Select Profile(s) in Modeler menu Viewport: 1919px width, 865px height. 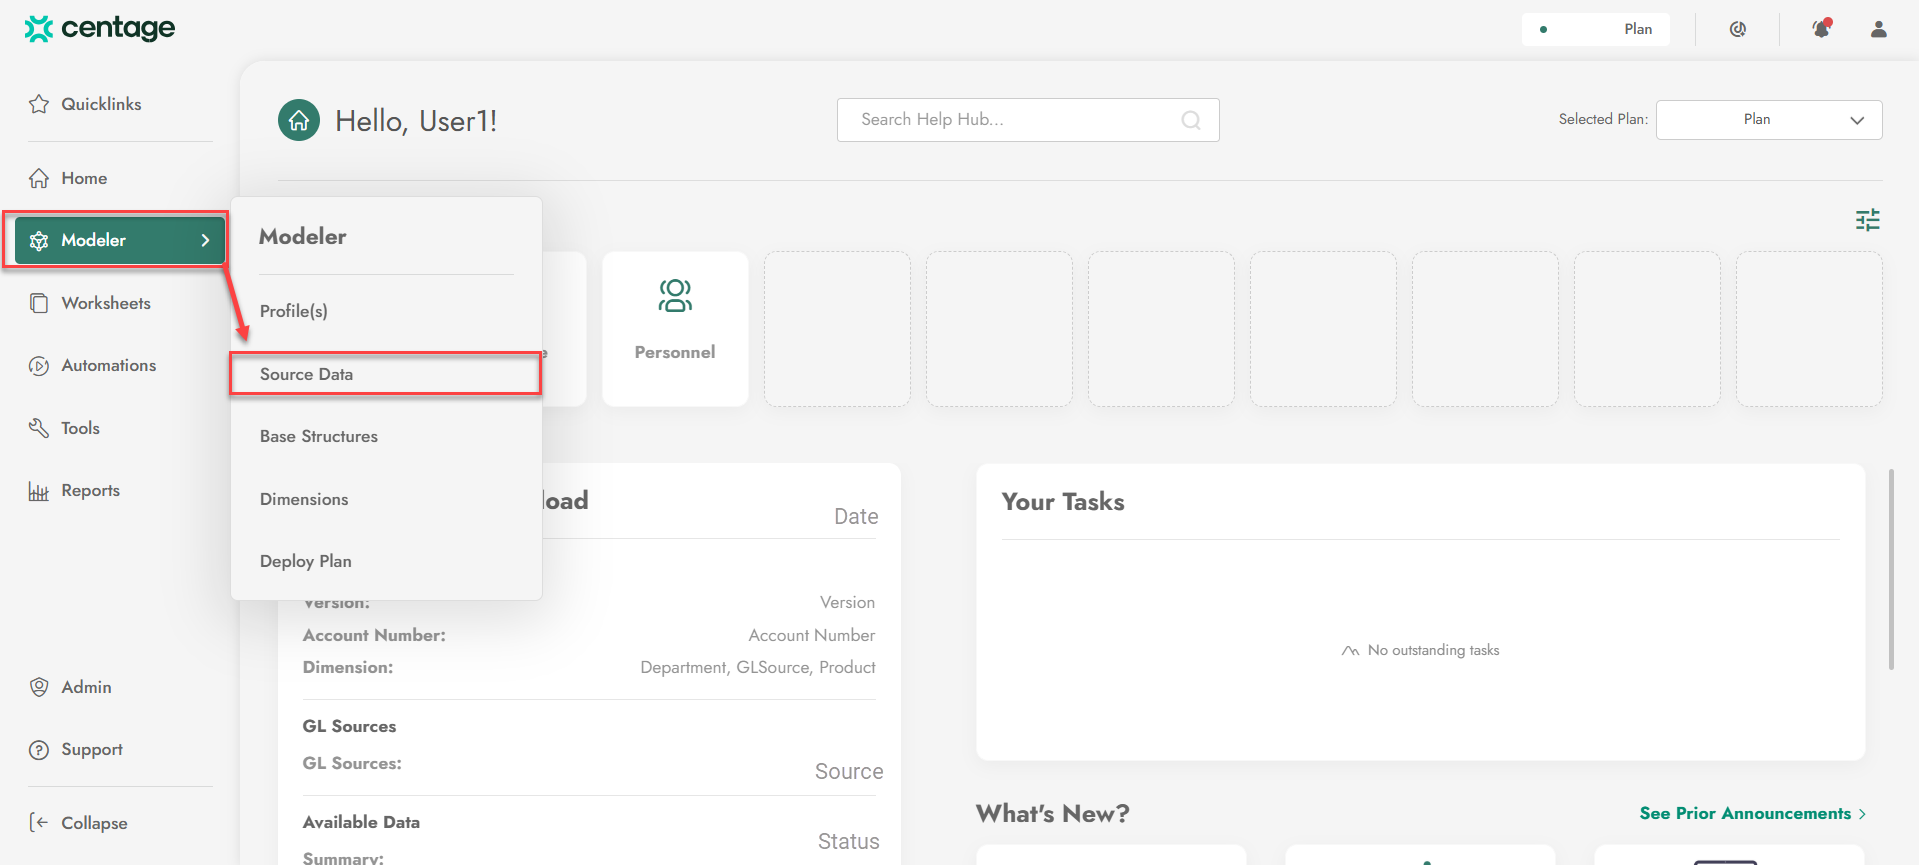(x=294, y=311)
